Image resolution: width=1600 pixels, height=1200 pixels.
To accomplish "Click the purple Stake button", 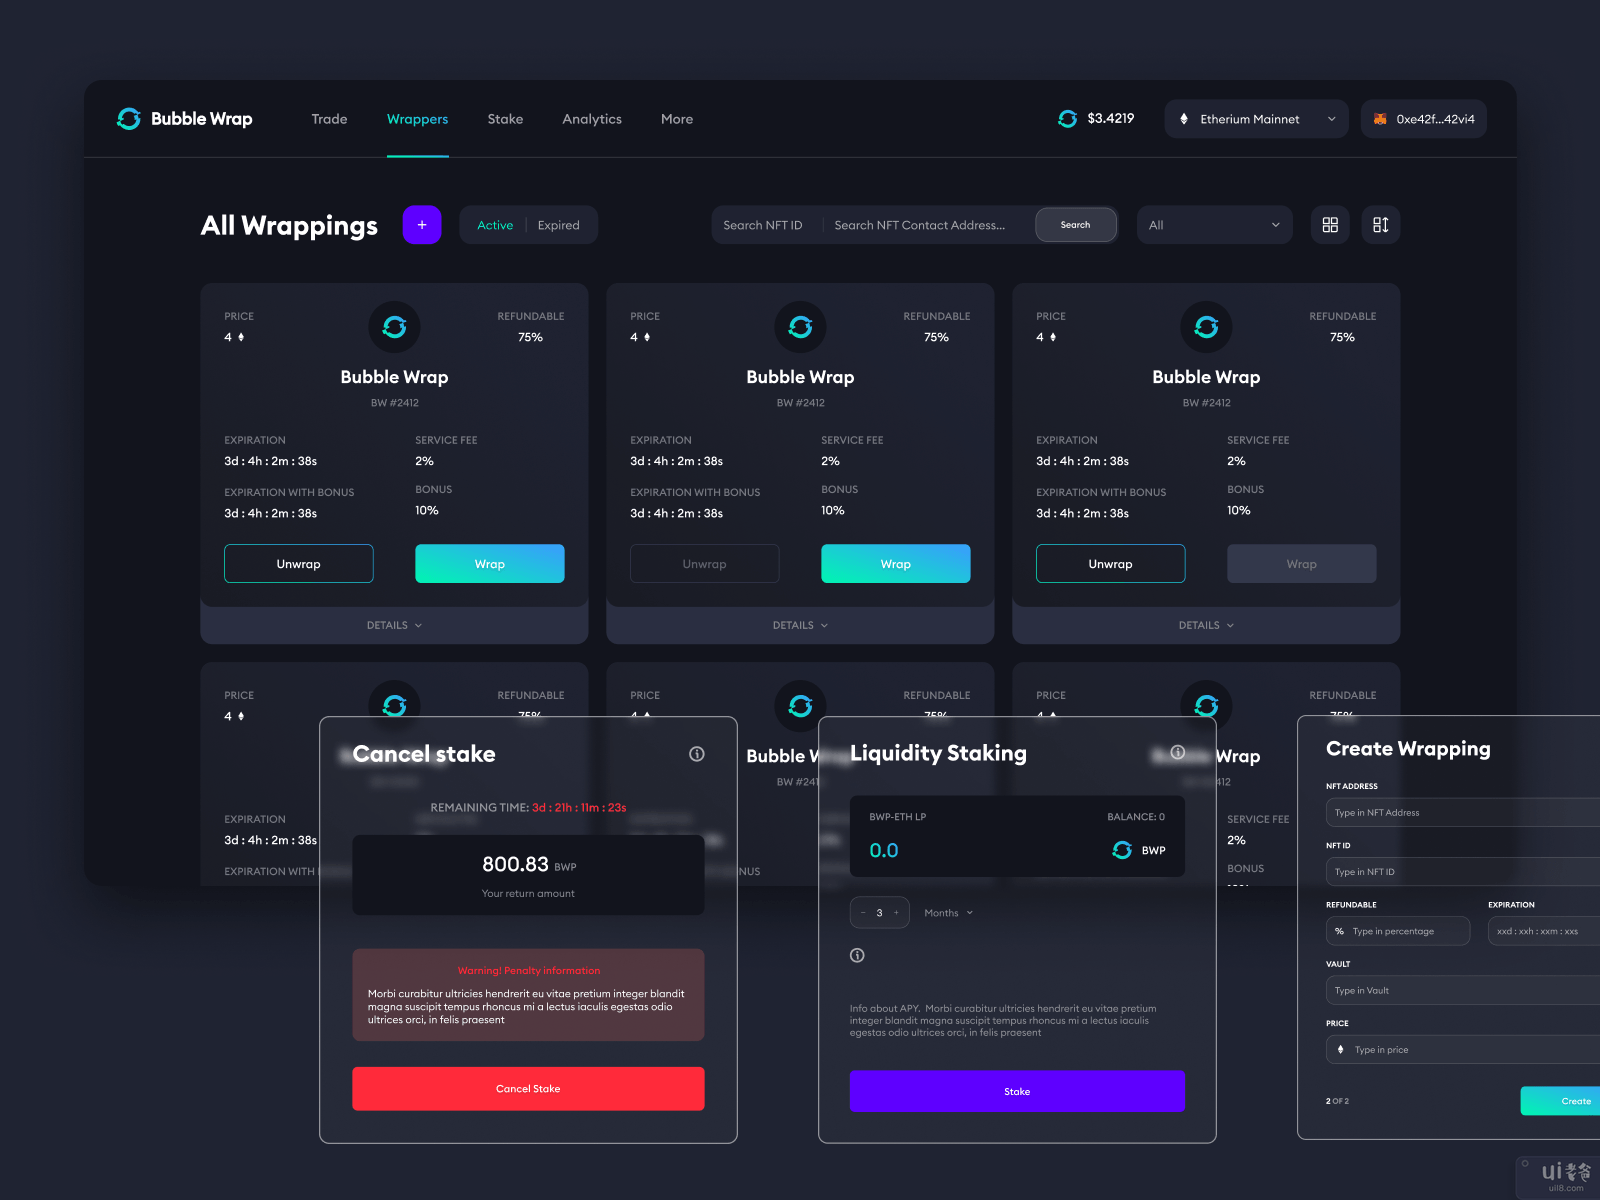I will [x=1017, y=1091].
